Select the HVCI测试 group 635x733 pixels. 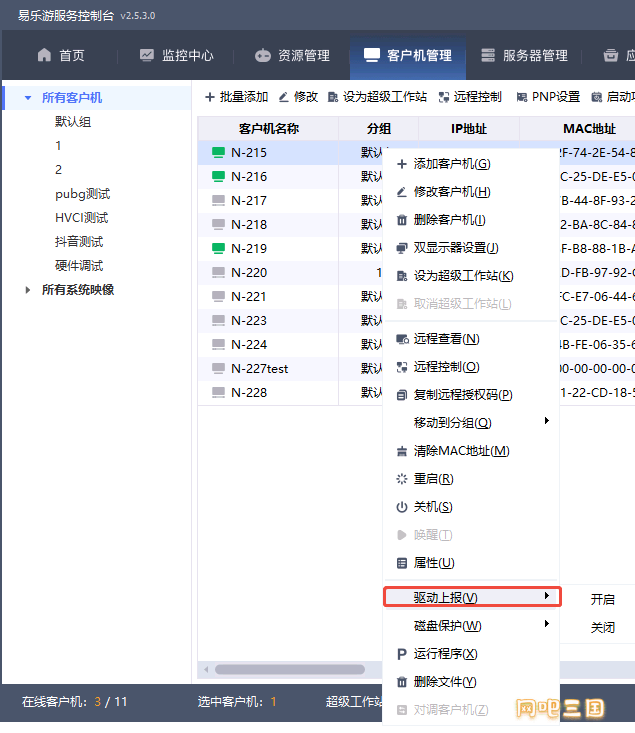point(82,218)
